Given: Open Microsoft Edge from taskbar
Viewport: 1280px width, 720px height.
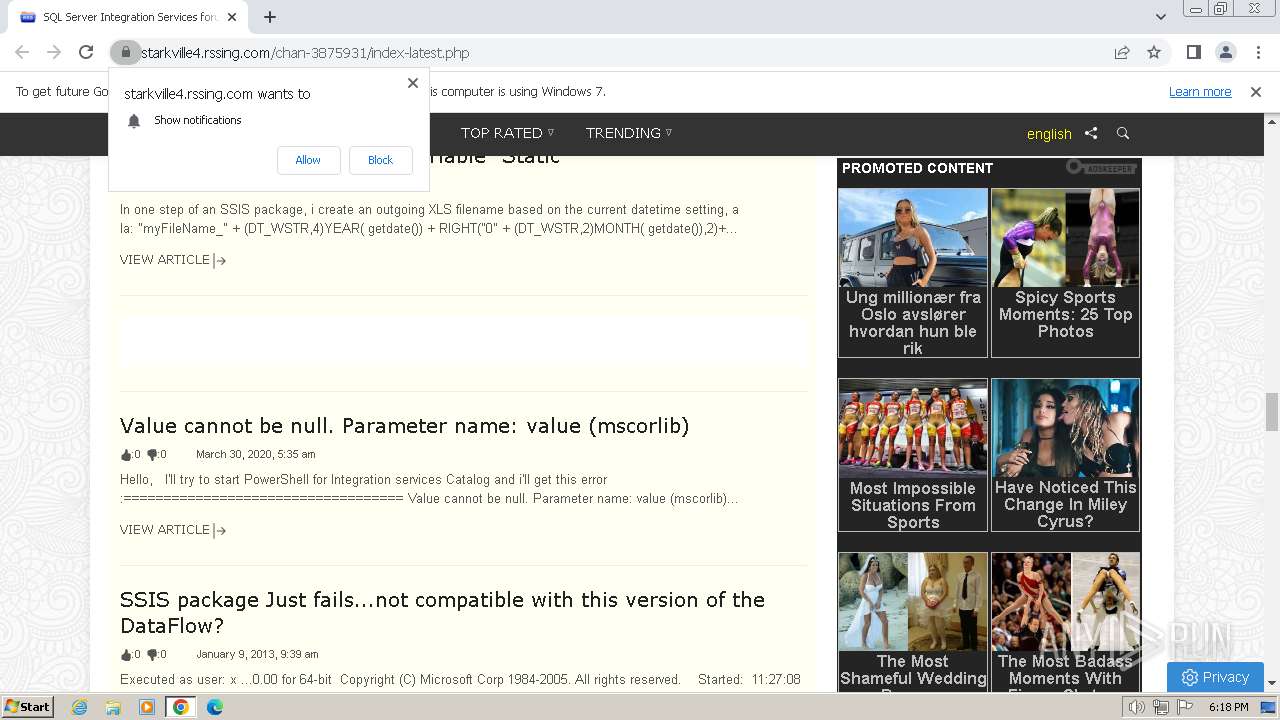Looking at the screenshot, I should [215, 707].
